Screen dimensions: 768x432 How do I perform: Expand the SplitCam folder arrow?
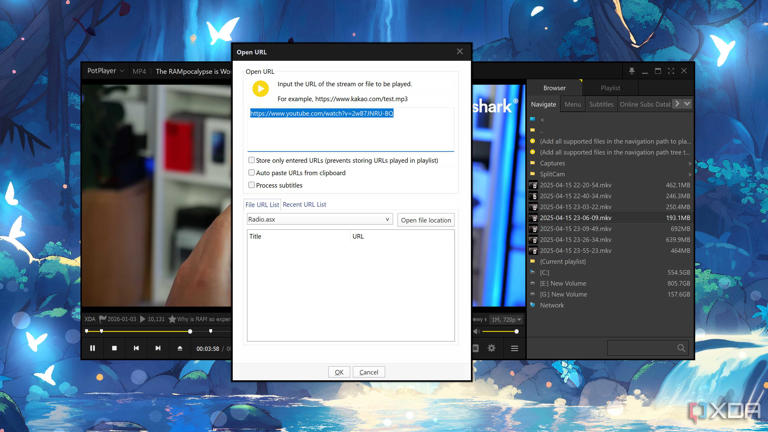690,174
